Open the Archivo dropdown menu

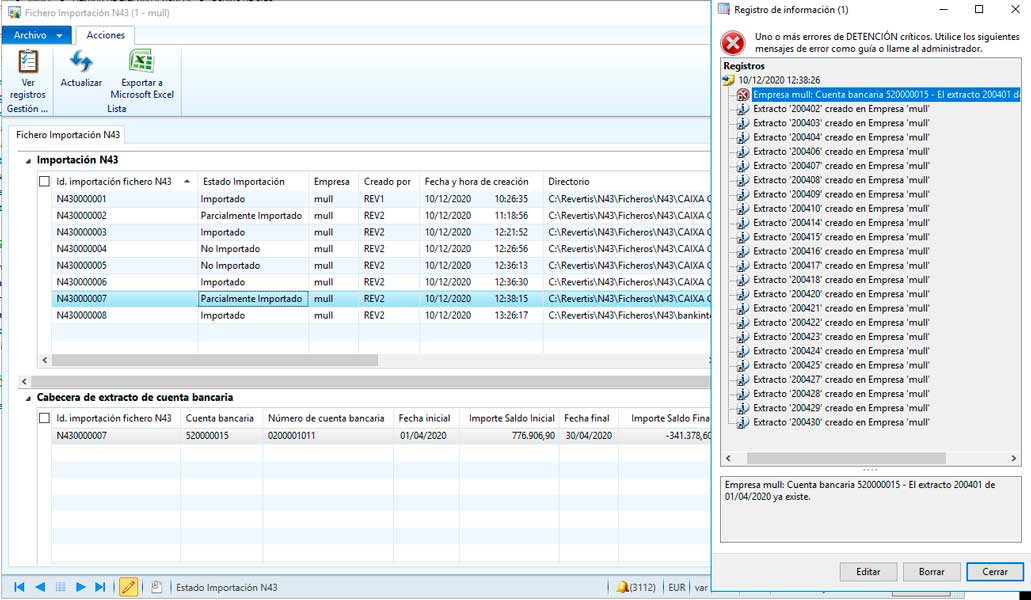(38, 36)
